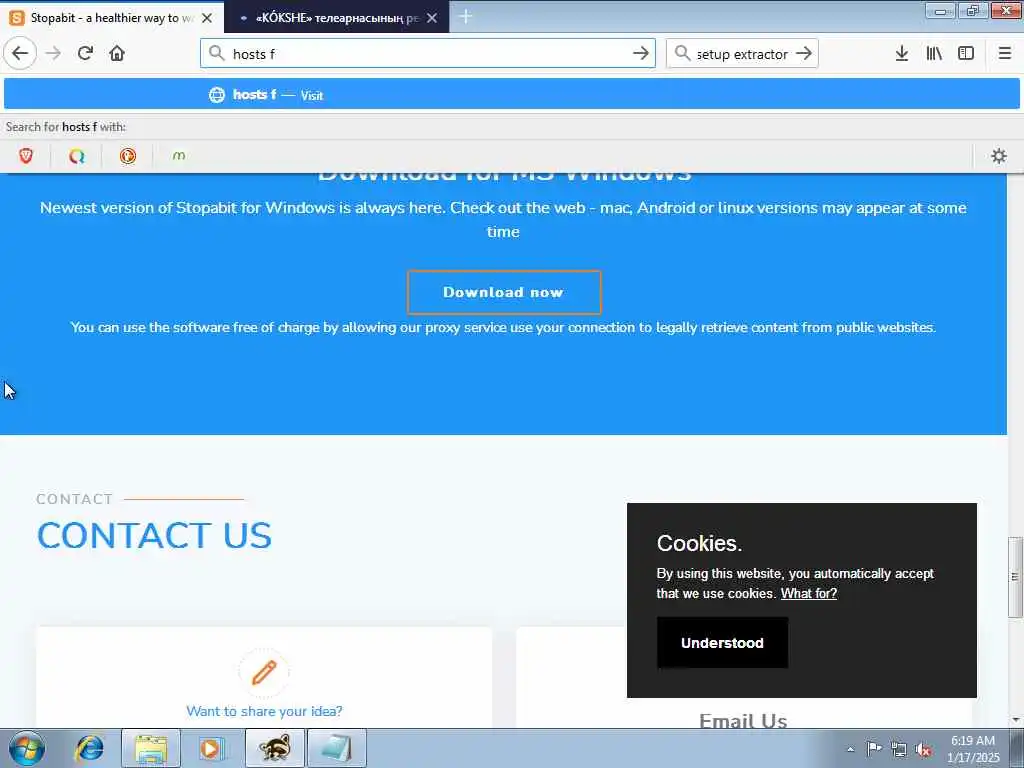Open a new browser tab
The image size is (1024, 768).
tap(466, 17)
